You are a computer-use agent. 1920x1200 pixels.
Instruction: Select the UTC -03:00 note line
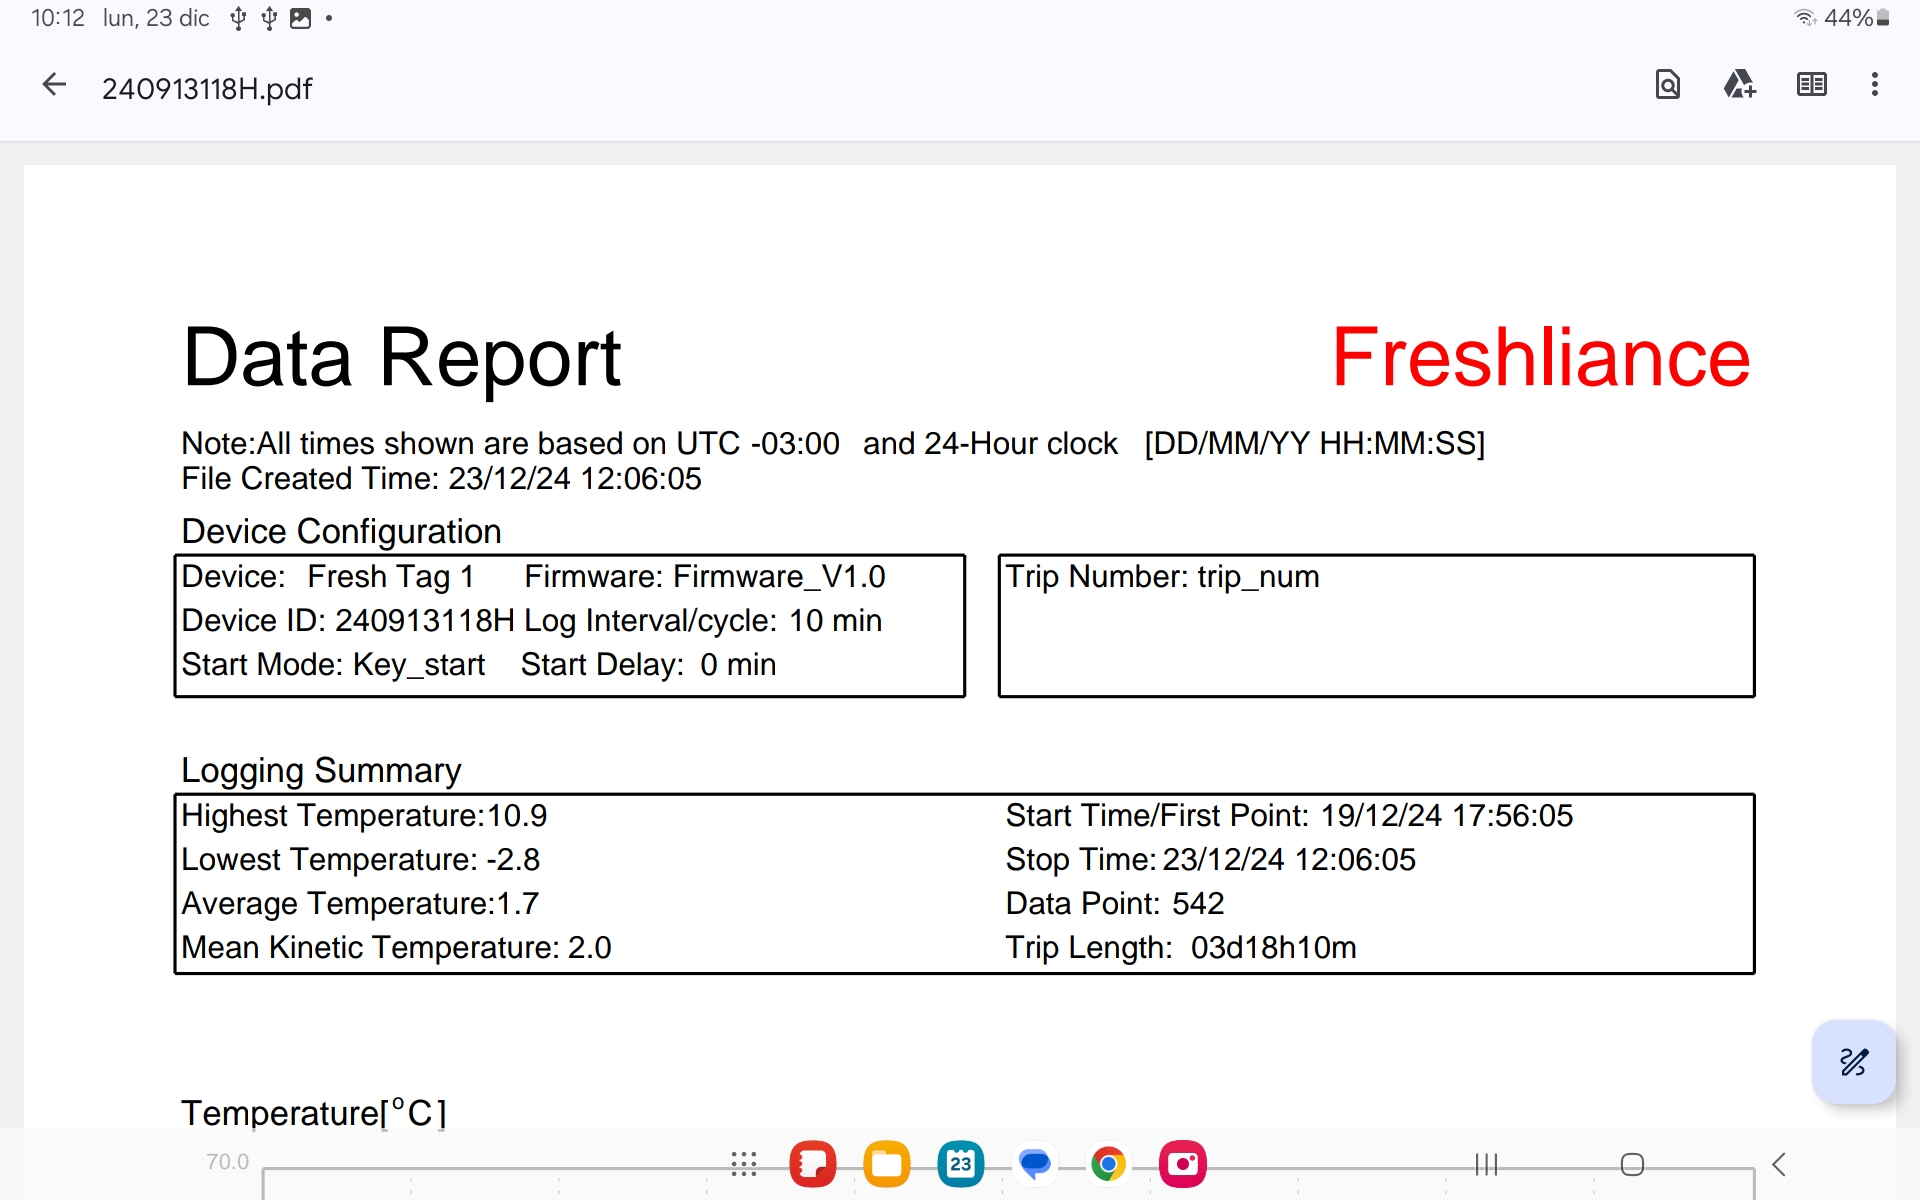(833, 444)
